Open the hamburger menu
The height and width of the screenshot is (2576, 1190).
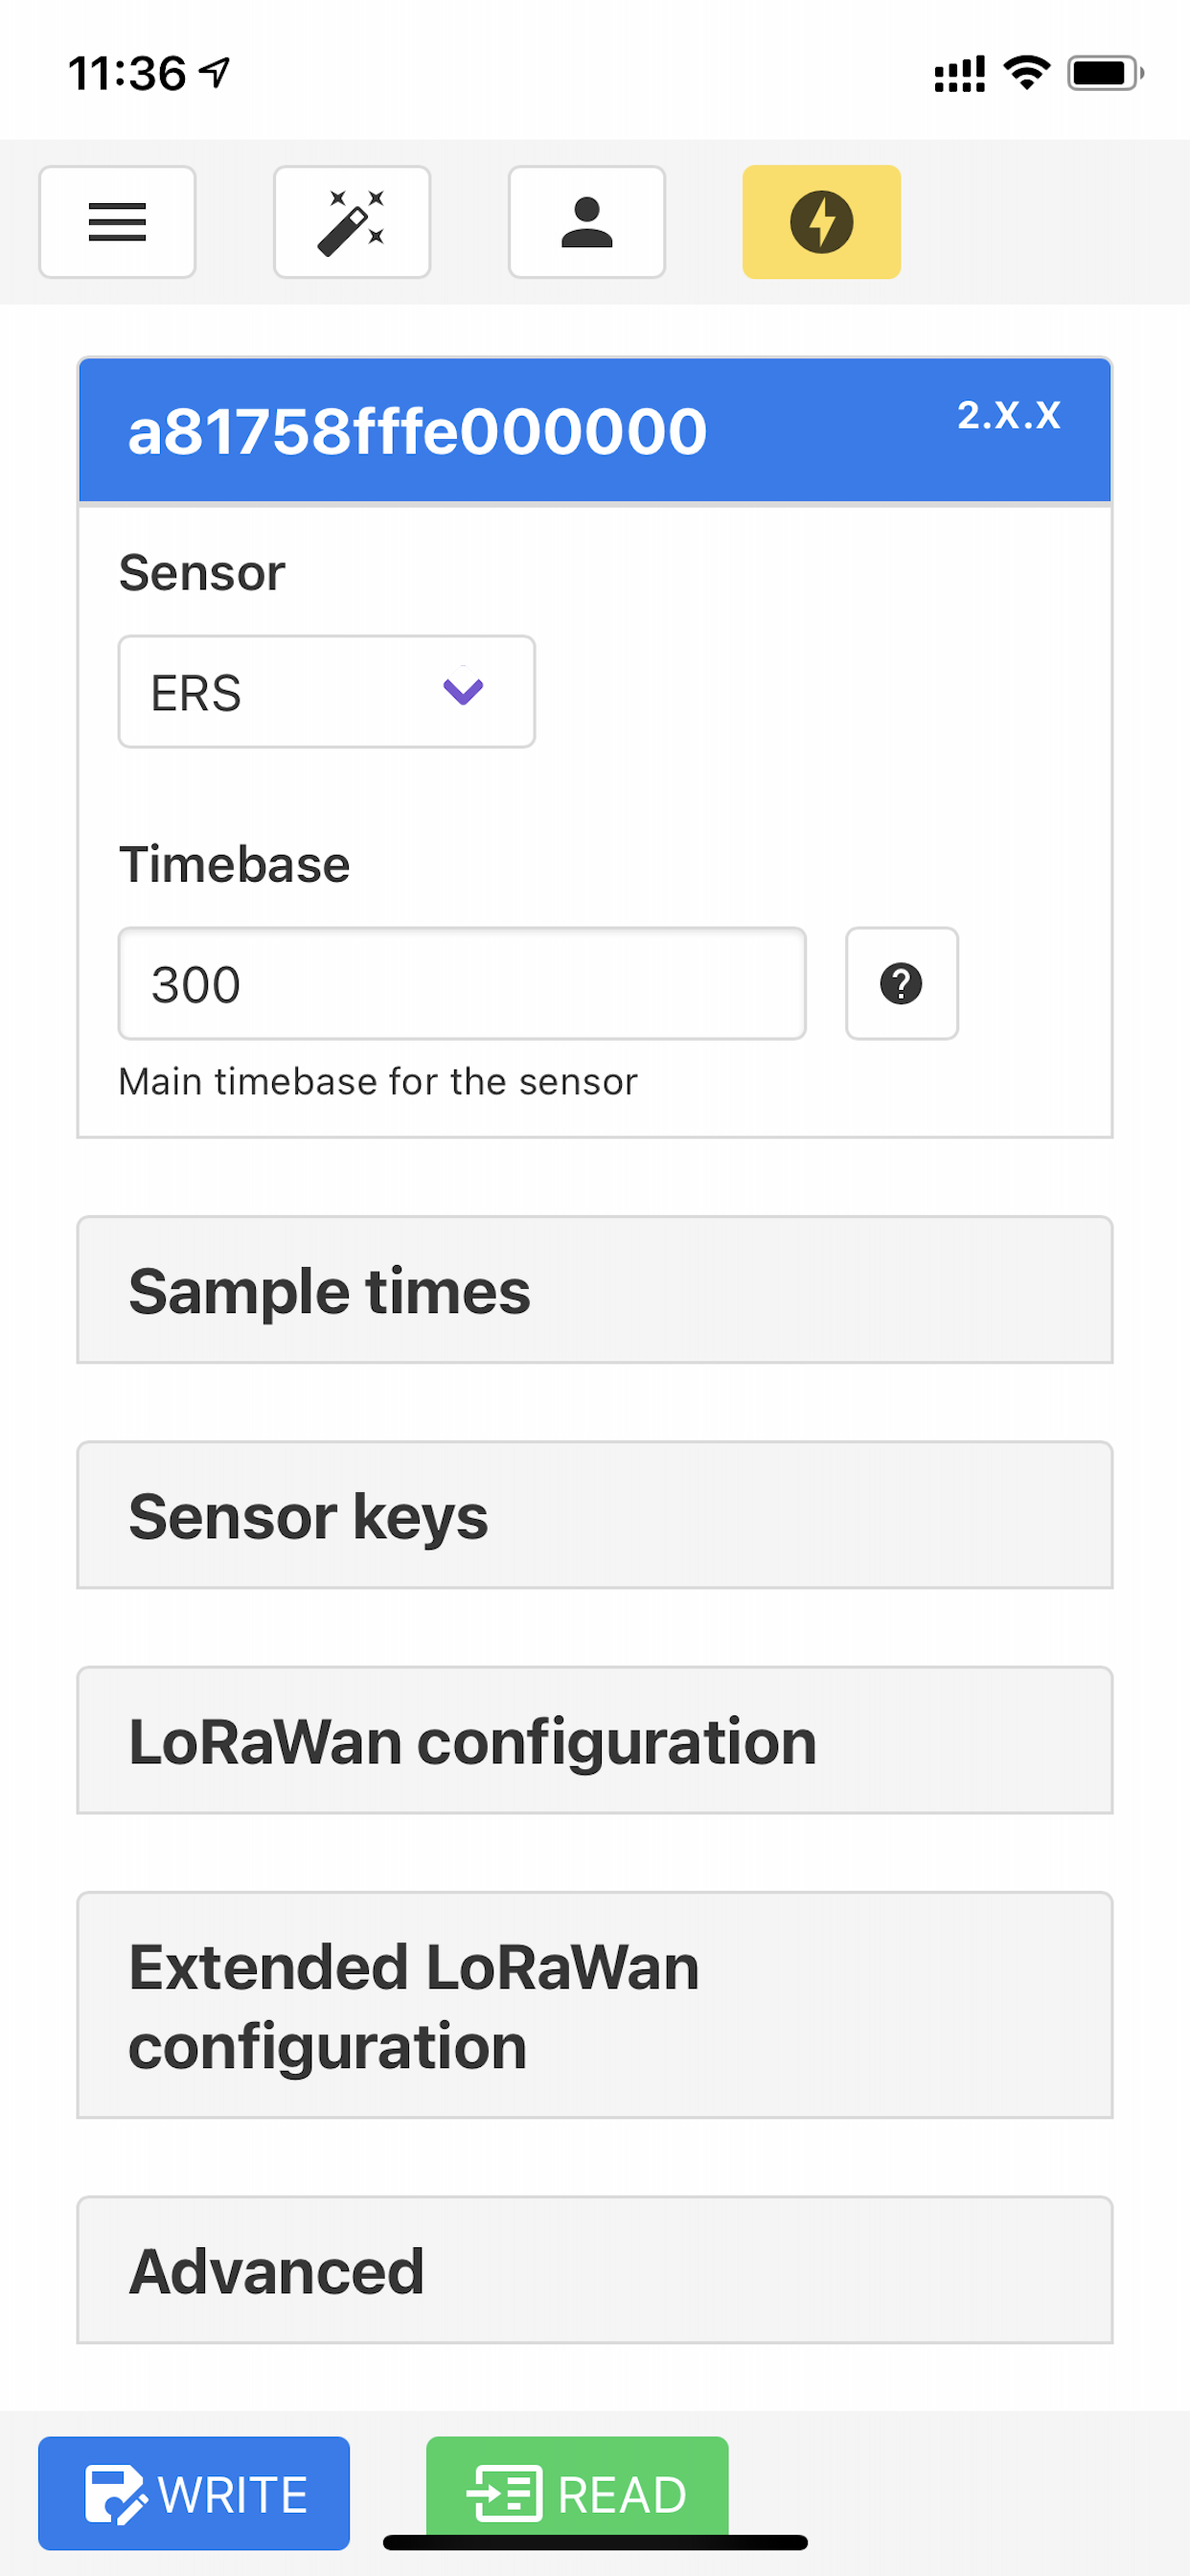point(117,222)
